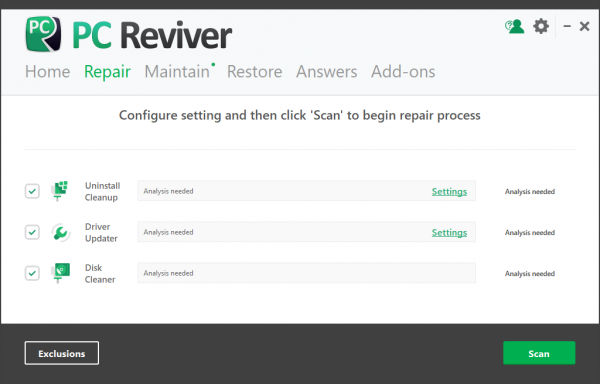View the Add-ons tab
This screenshot has width=600, height=384.
[x=403, y=72]
